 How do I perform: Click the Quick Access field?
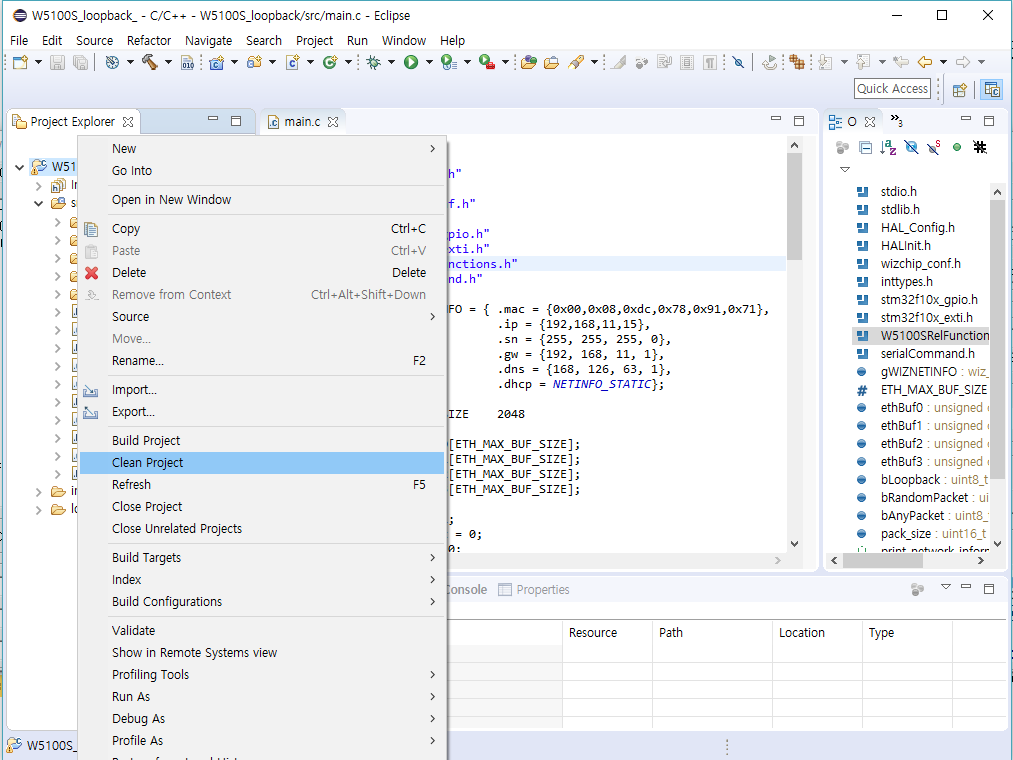[x=892, y=89]
